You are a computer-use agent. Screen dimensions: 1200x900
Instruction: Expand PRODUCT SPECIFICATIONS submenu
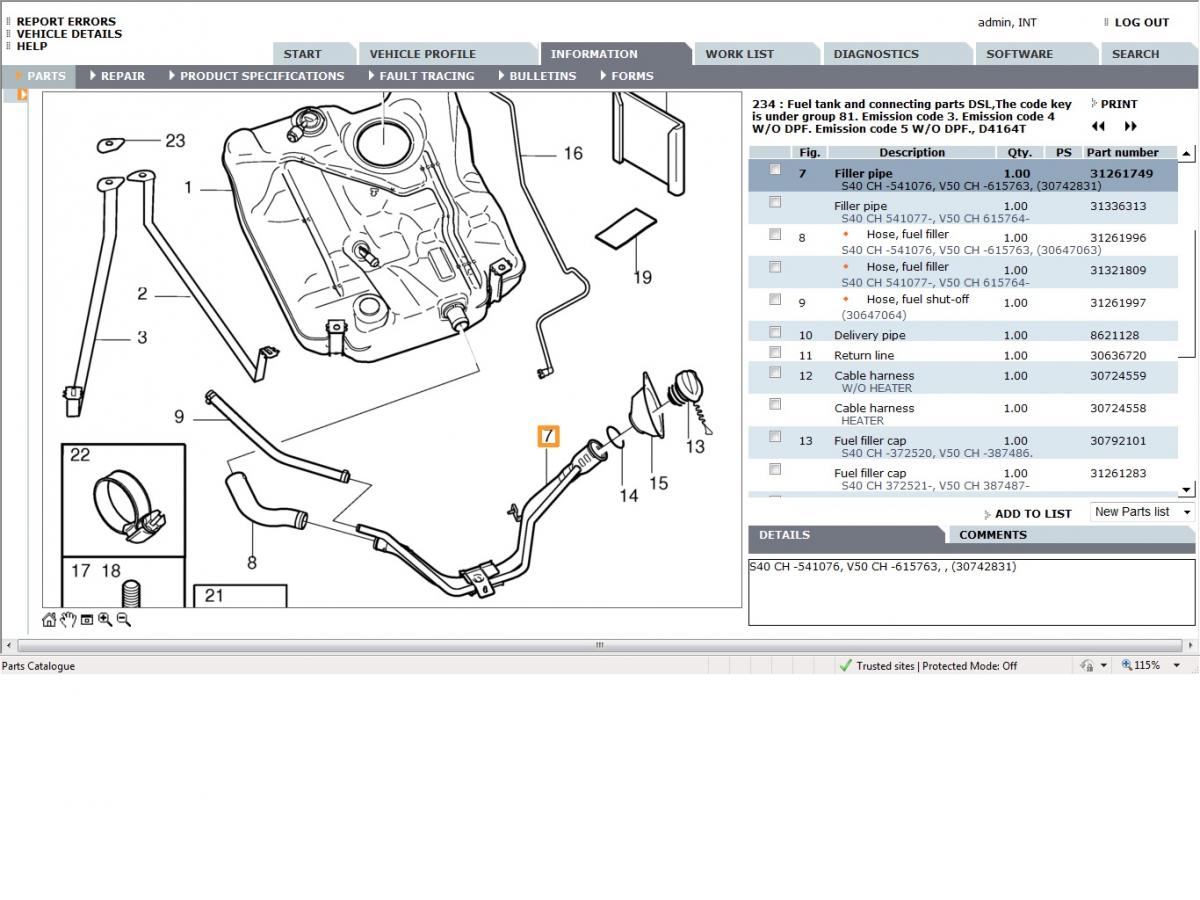click(x=256, y=76)
